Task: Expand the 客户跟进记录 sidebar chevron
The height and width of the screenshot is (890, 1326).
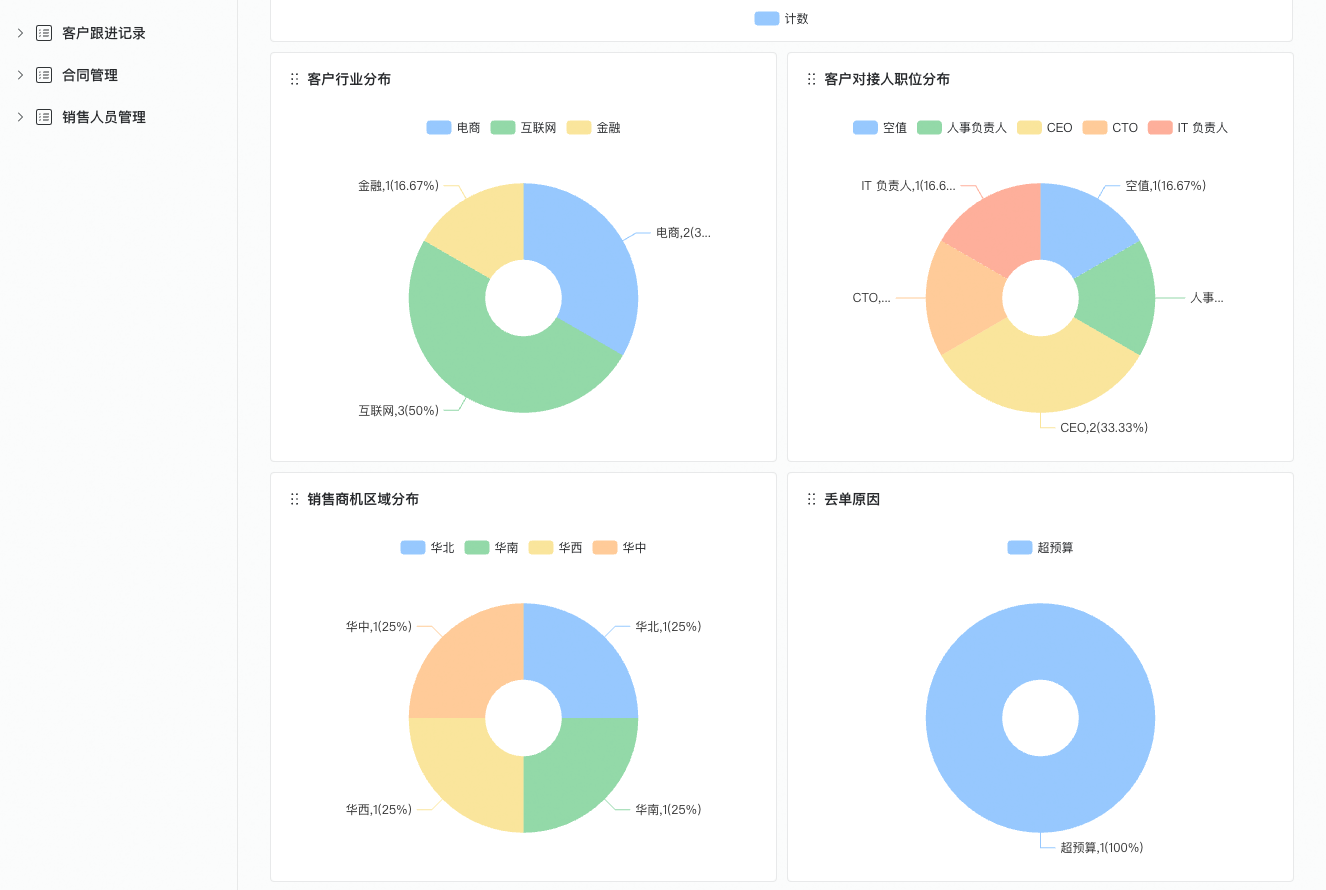Action: (20, 33)
